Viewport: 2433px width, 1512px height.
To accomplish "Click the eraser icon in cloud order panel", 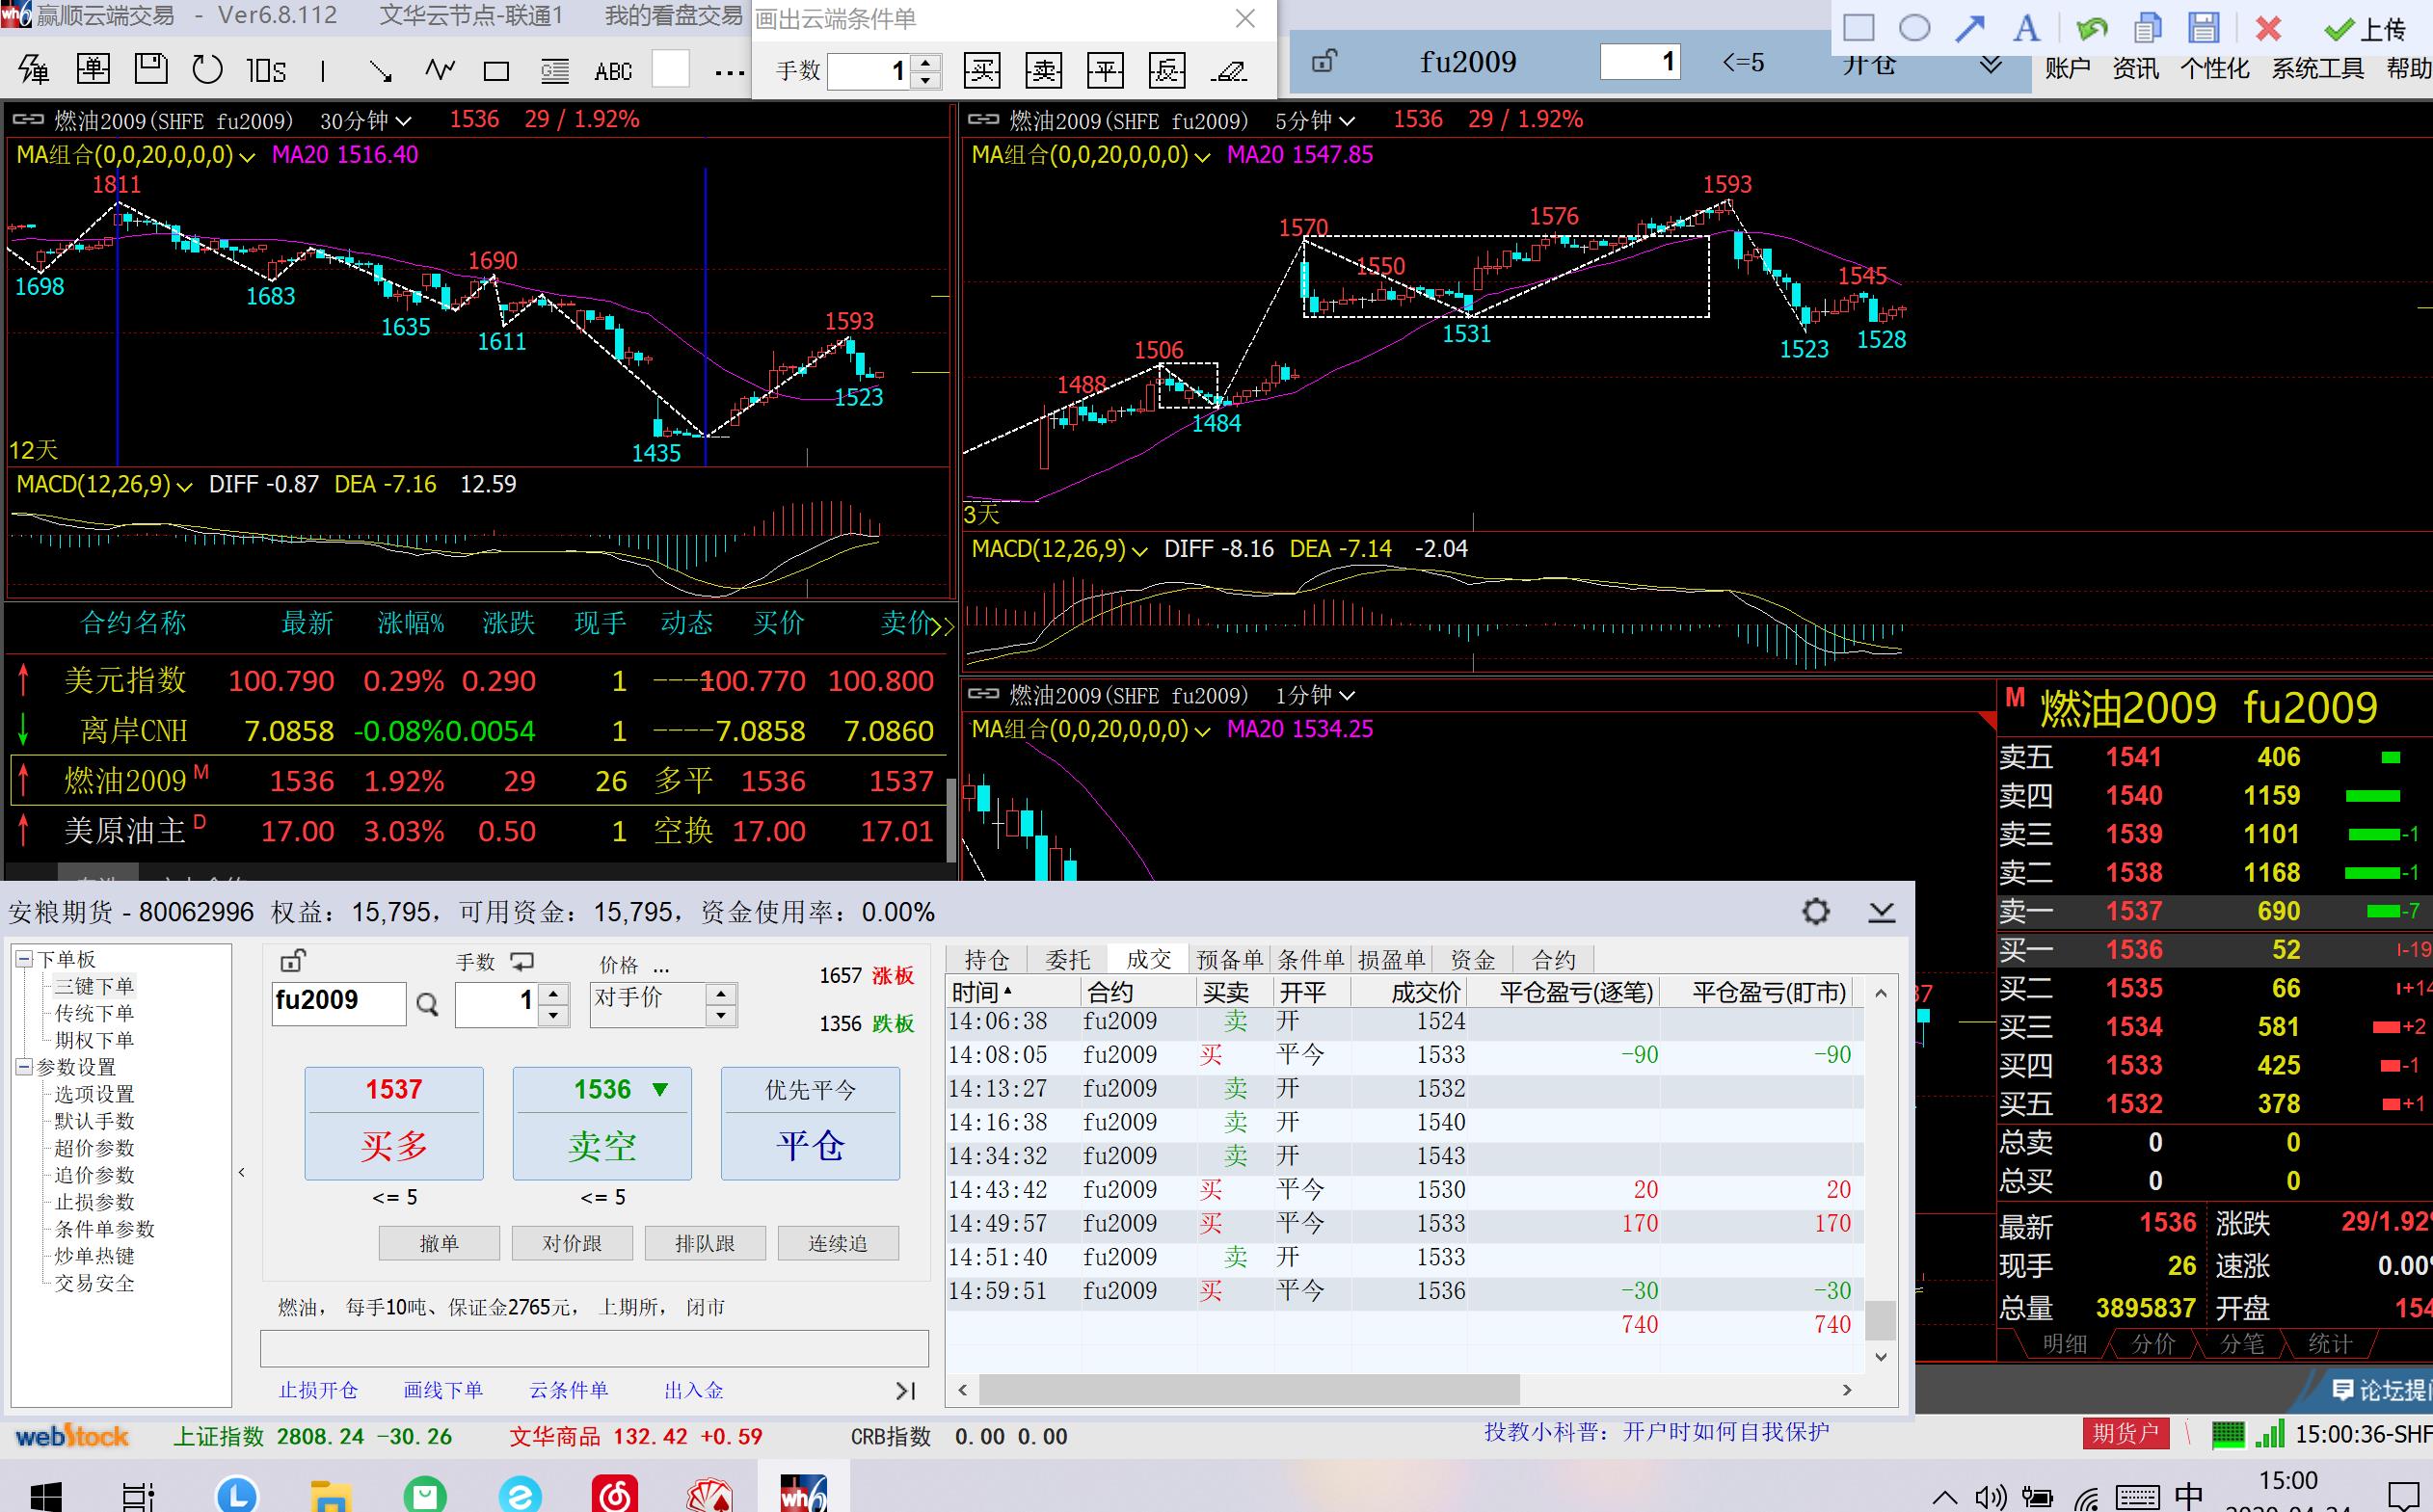I will (1228, 71).
